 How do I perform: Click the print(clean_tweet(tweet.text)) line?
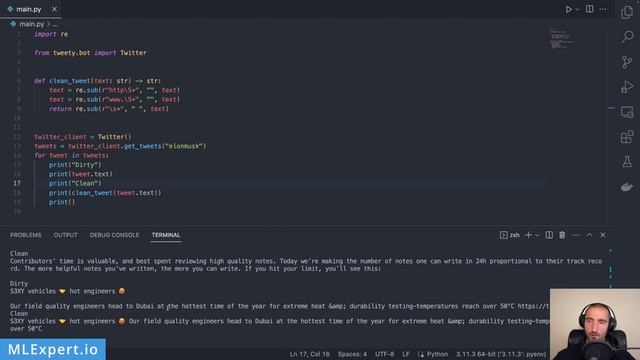click(105, 193)
